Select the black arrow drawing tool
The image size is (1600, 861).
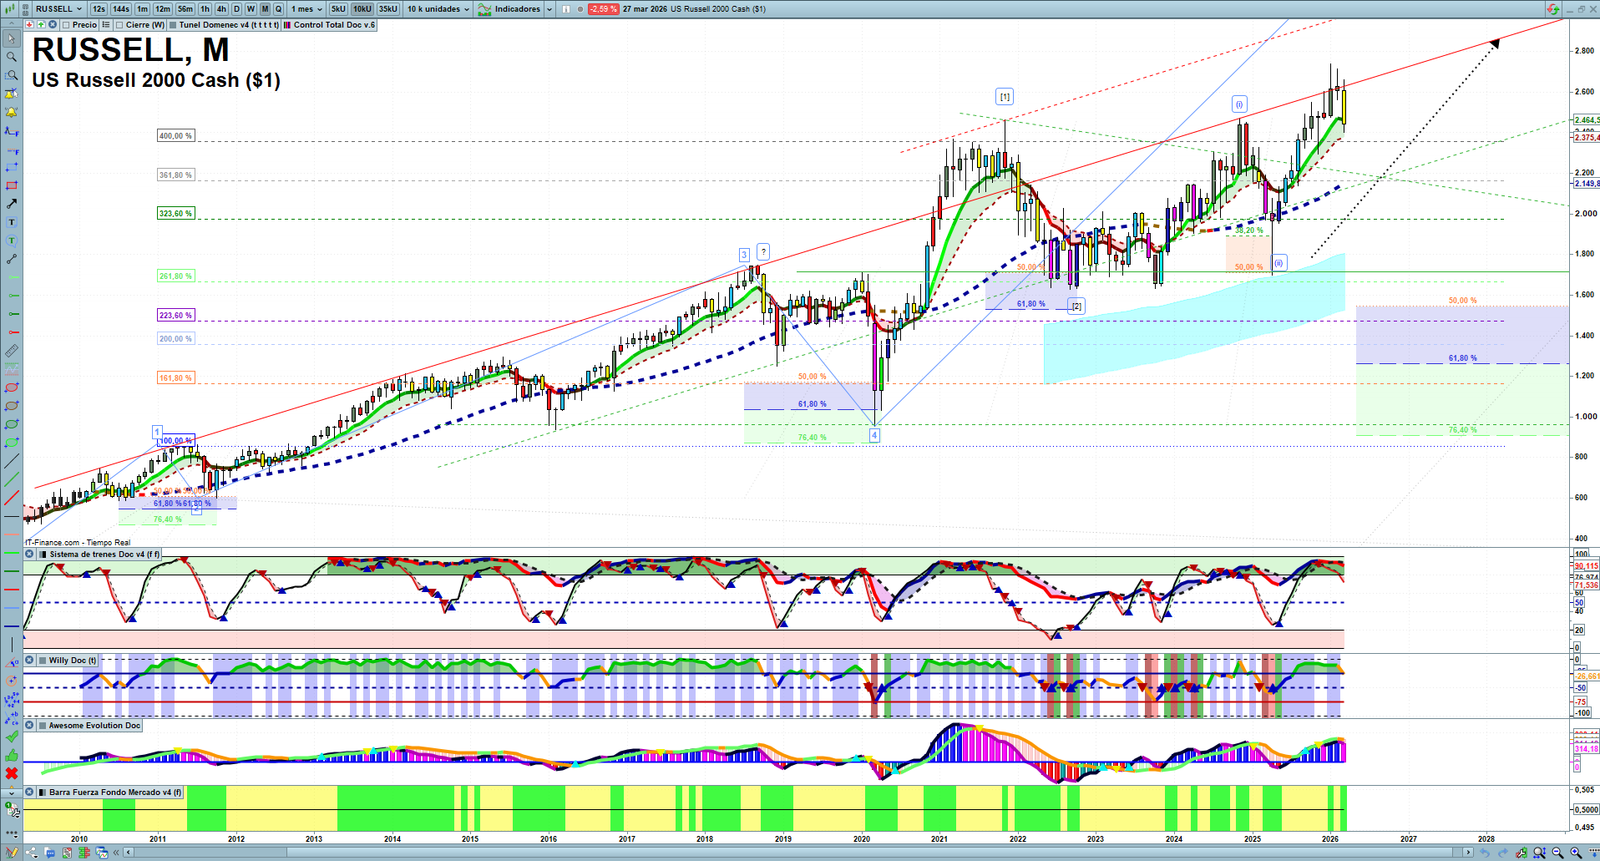(x=11, y=204)
